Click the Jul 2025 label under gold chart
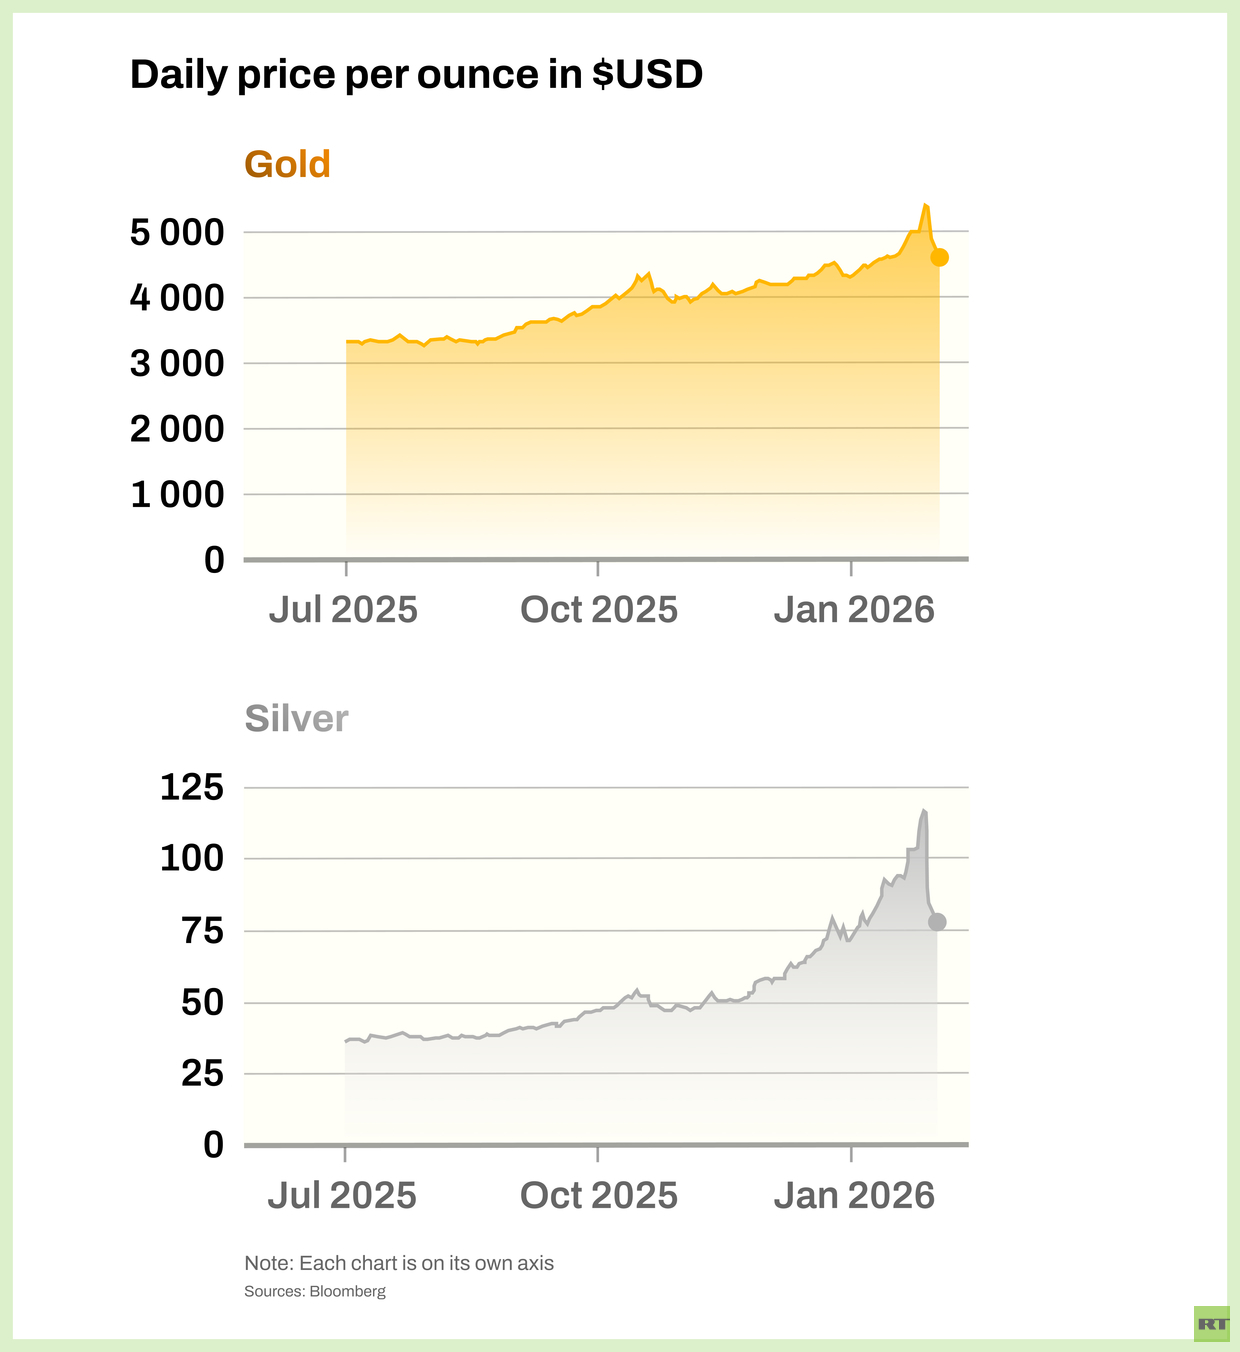 [343, 610]
